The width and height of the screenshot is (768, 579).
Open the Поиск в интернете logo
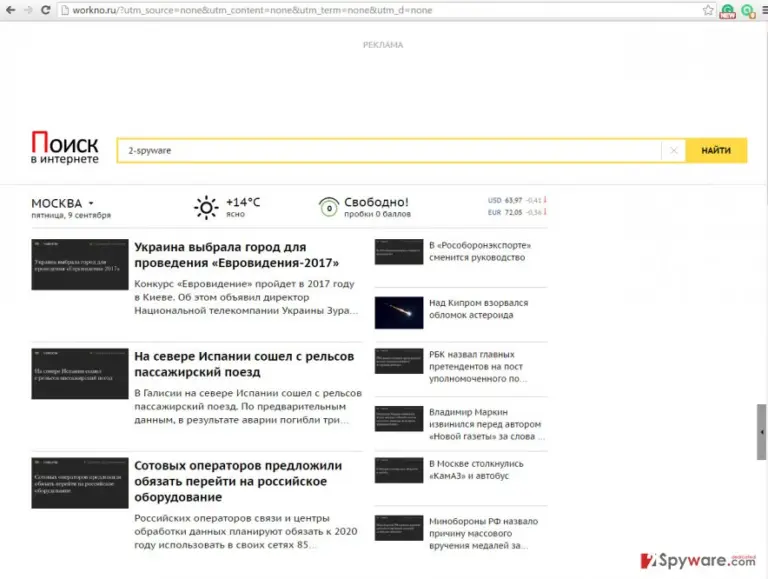(x=65, y=147)
